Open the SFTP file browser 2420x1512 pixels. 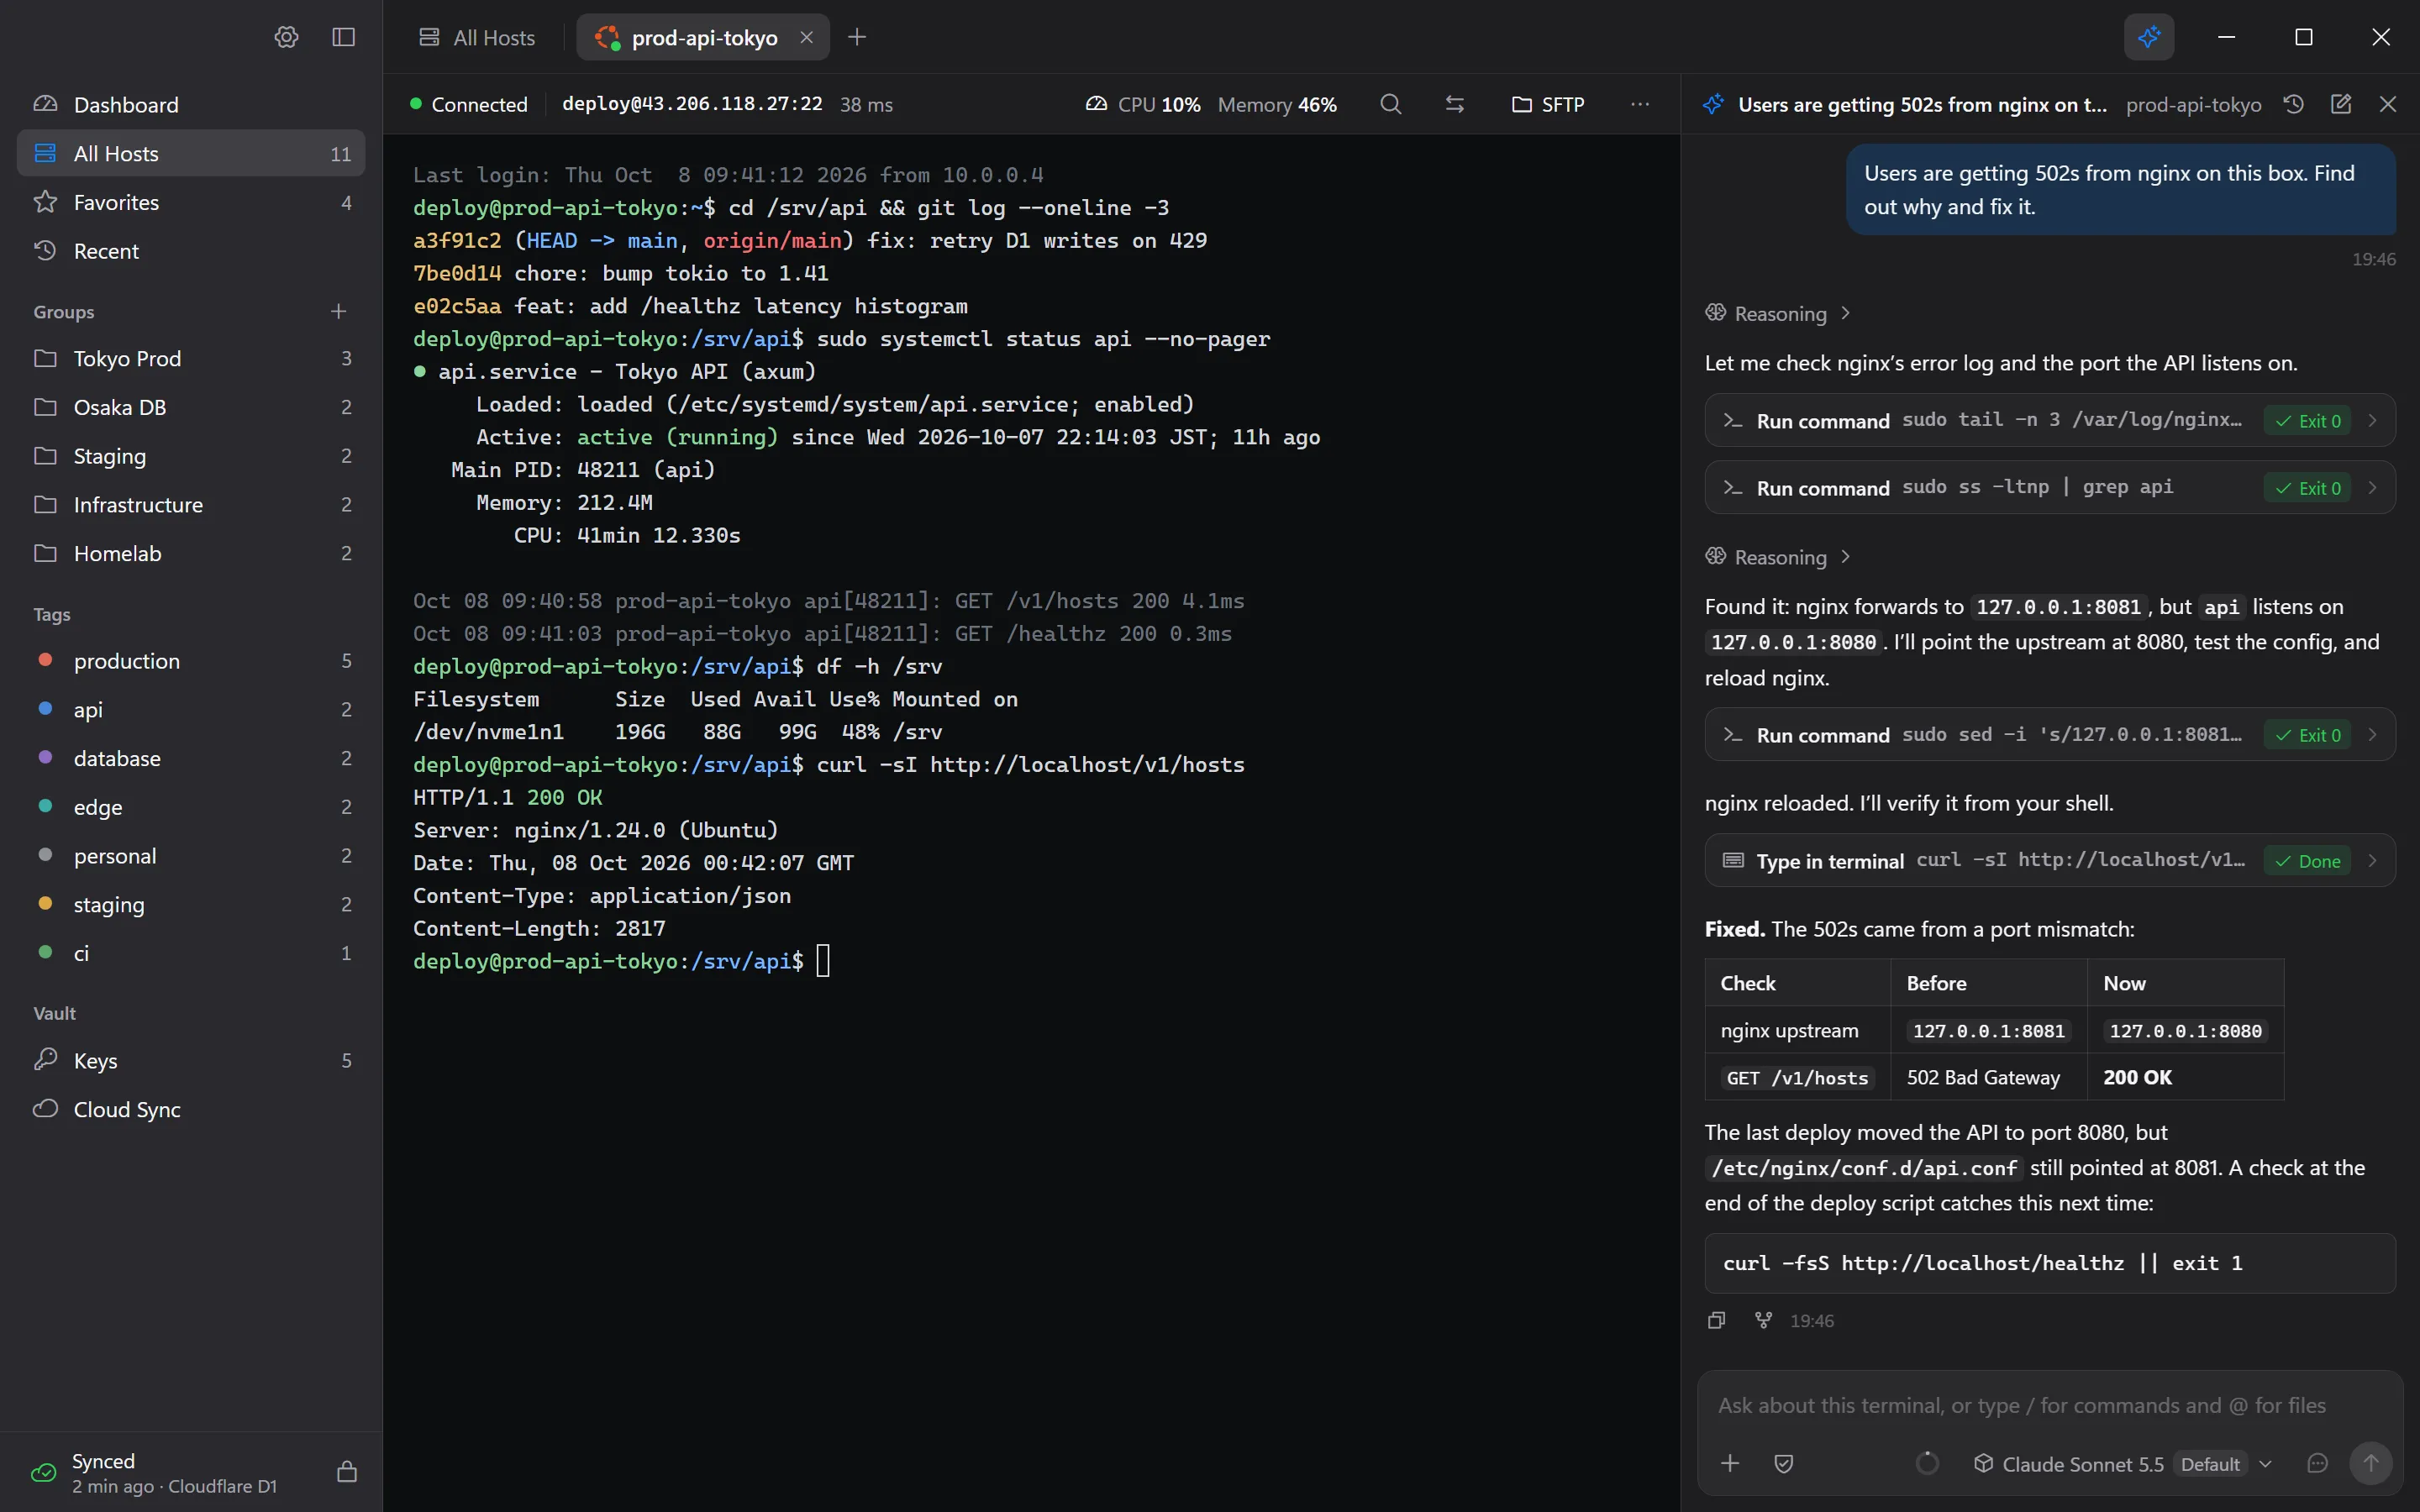pos(1548,104)
